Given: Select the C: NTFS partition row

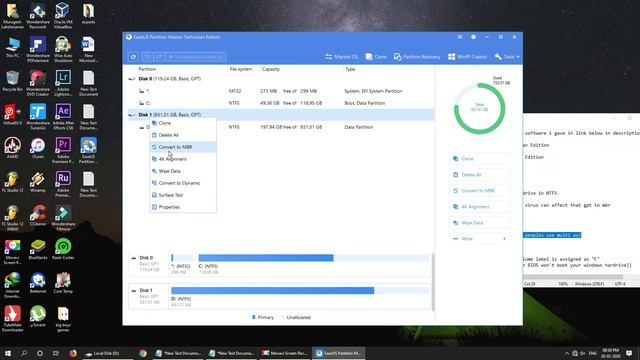Looking at the screenshot, I should point(281,103).
